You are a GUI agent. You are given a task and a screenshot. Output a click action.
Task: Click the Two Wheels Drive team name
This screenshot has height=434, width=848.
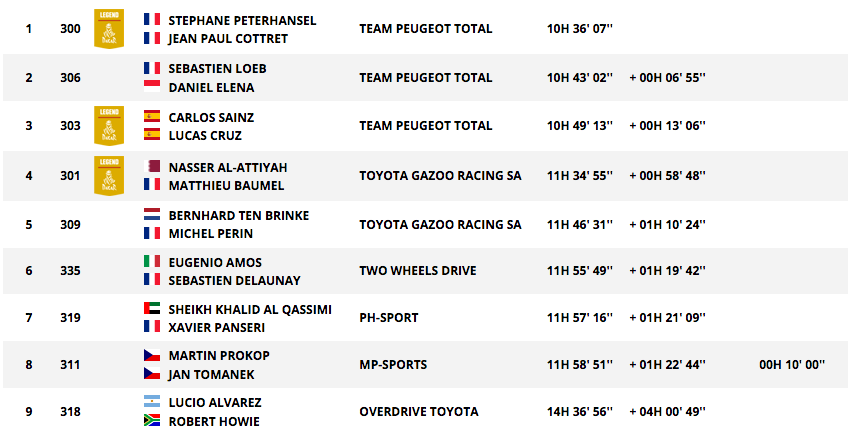click(417, 271)
